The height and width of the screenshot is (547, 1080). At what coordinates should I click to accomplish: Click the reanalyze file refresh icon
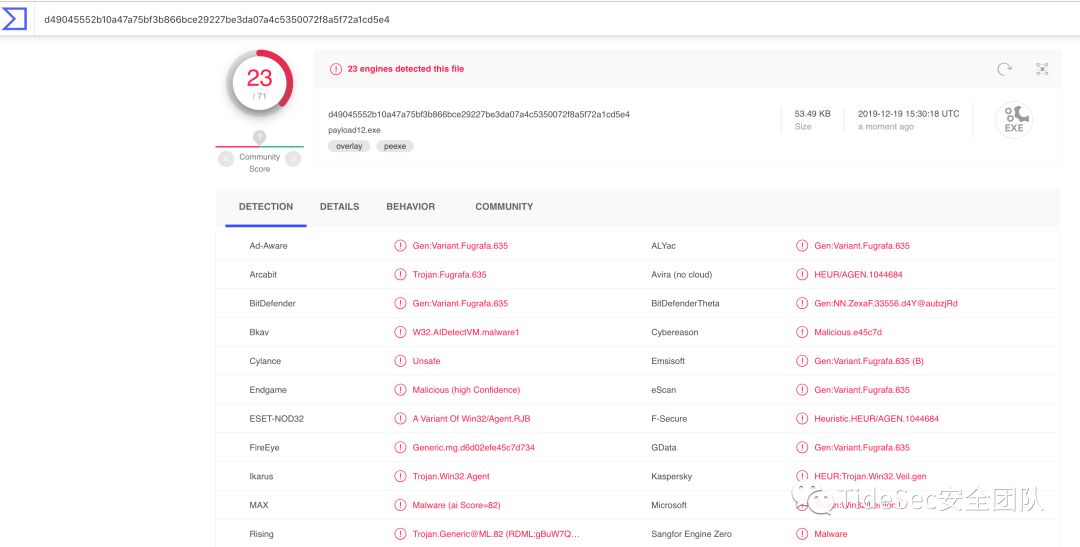tap(1004, 69)
